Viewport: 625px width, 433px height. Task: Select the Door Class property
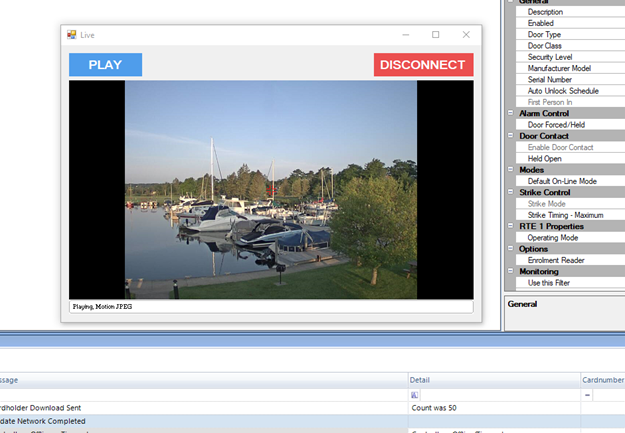(x=570, y=46)
